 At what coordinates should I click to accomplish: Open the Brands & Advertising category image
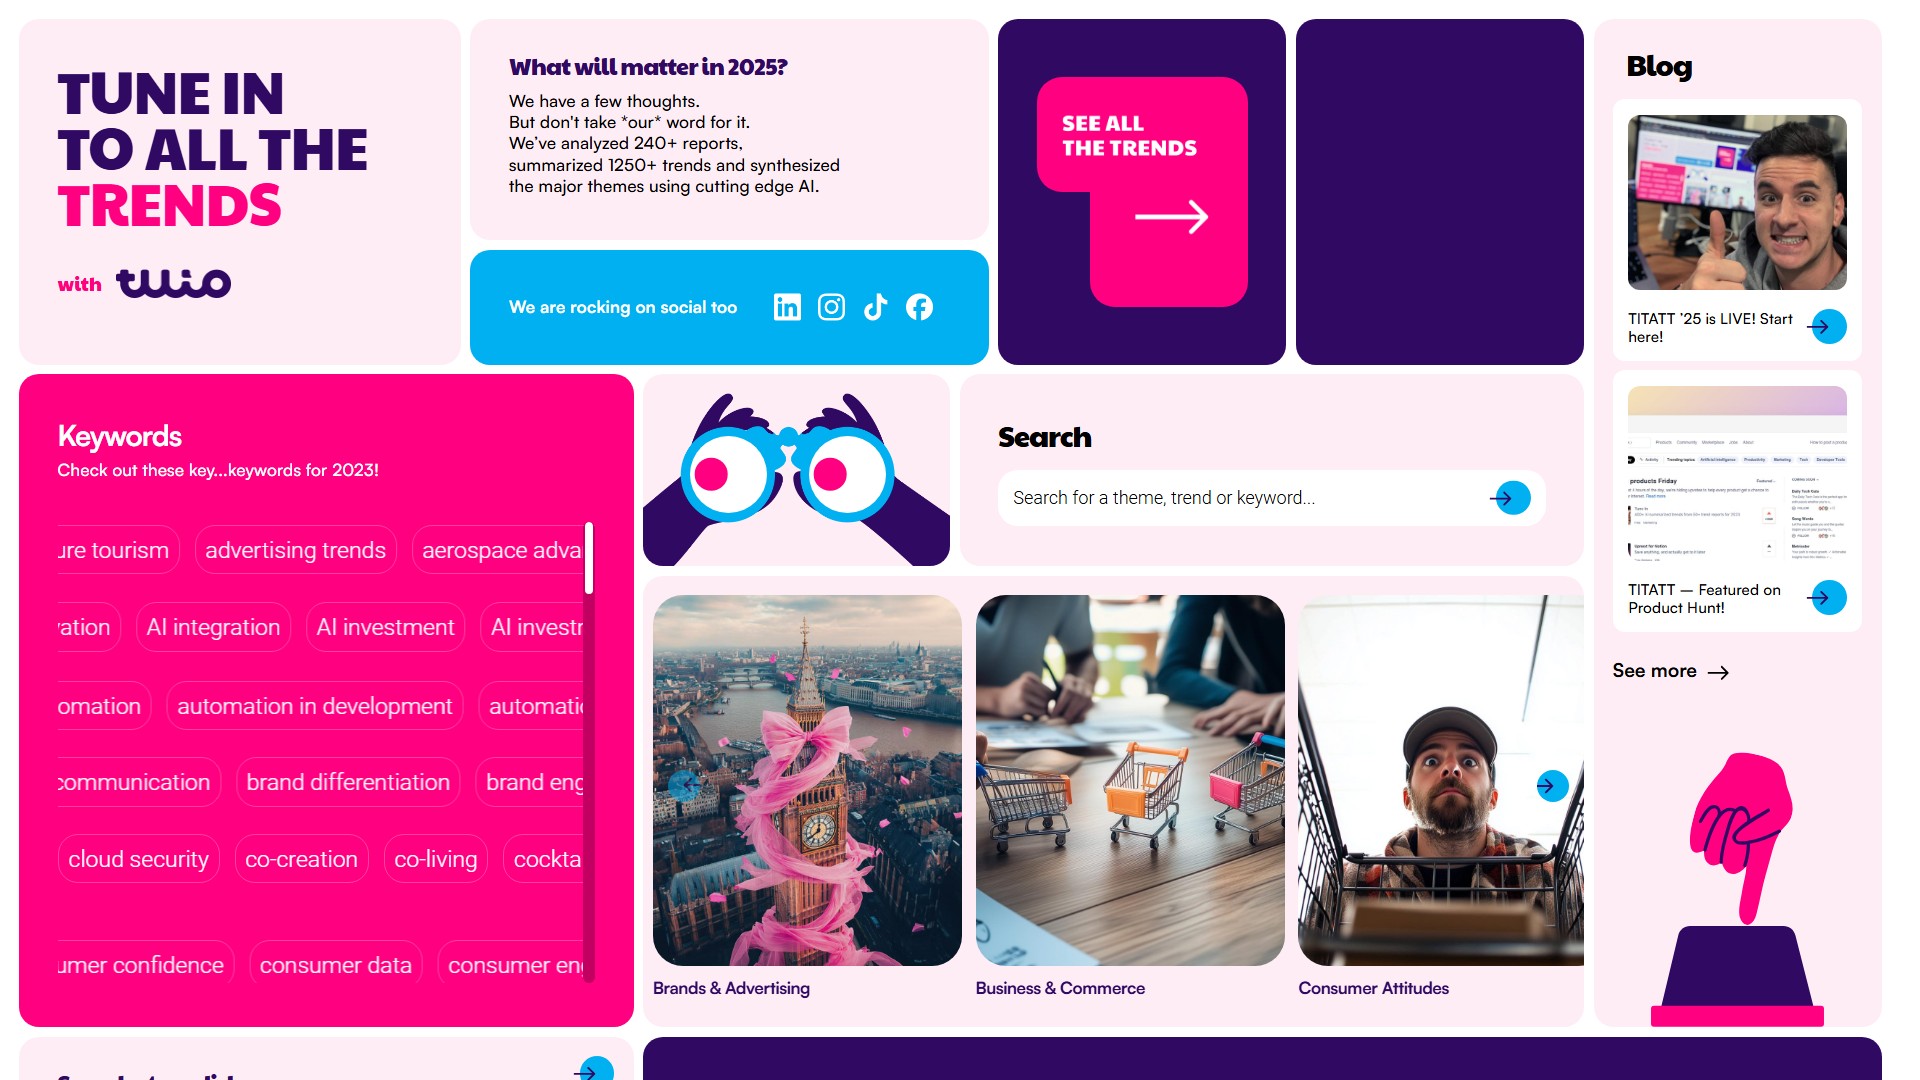[807, 780]
